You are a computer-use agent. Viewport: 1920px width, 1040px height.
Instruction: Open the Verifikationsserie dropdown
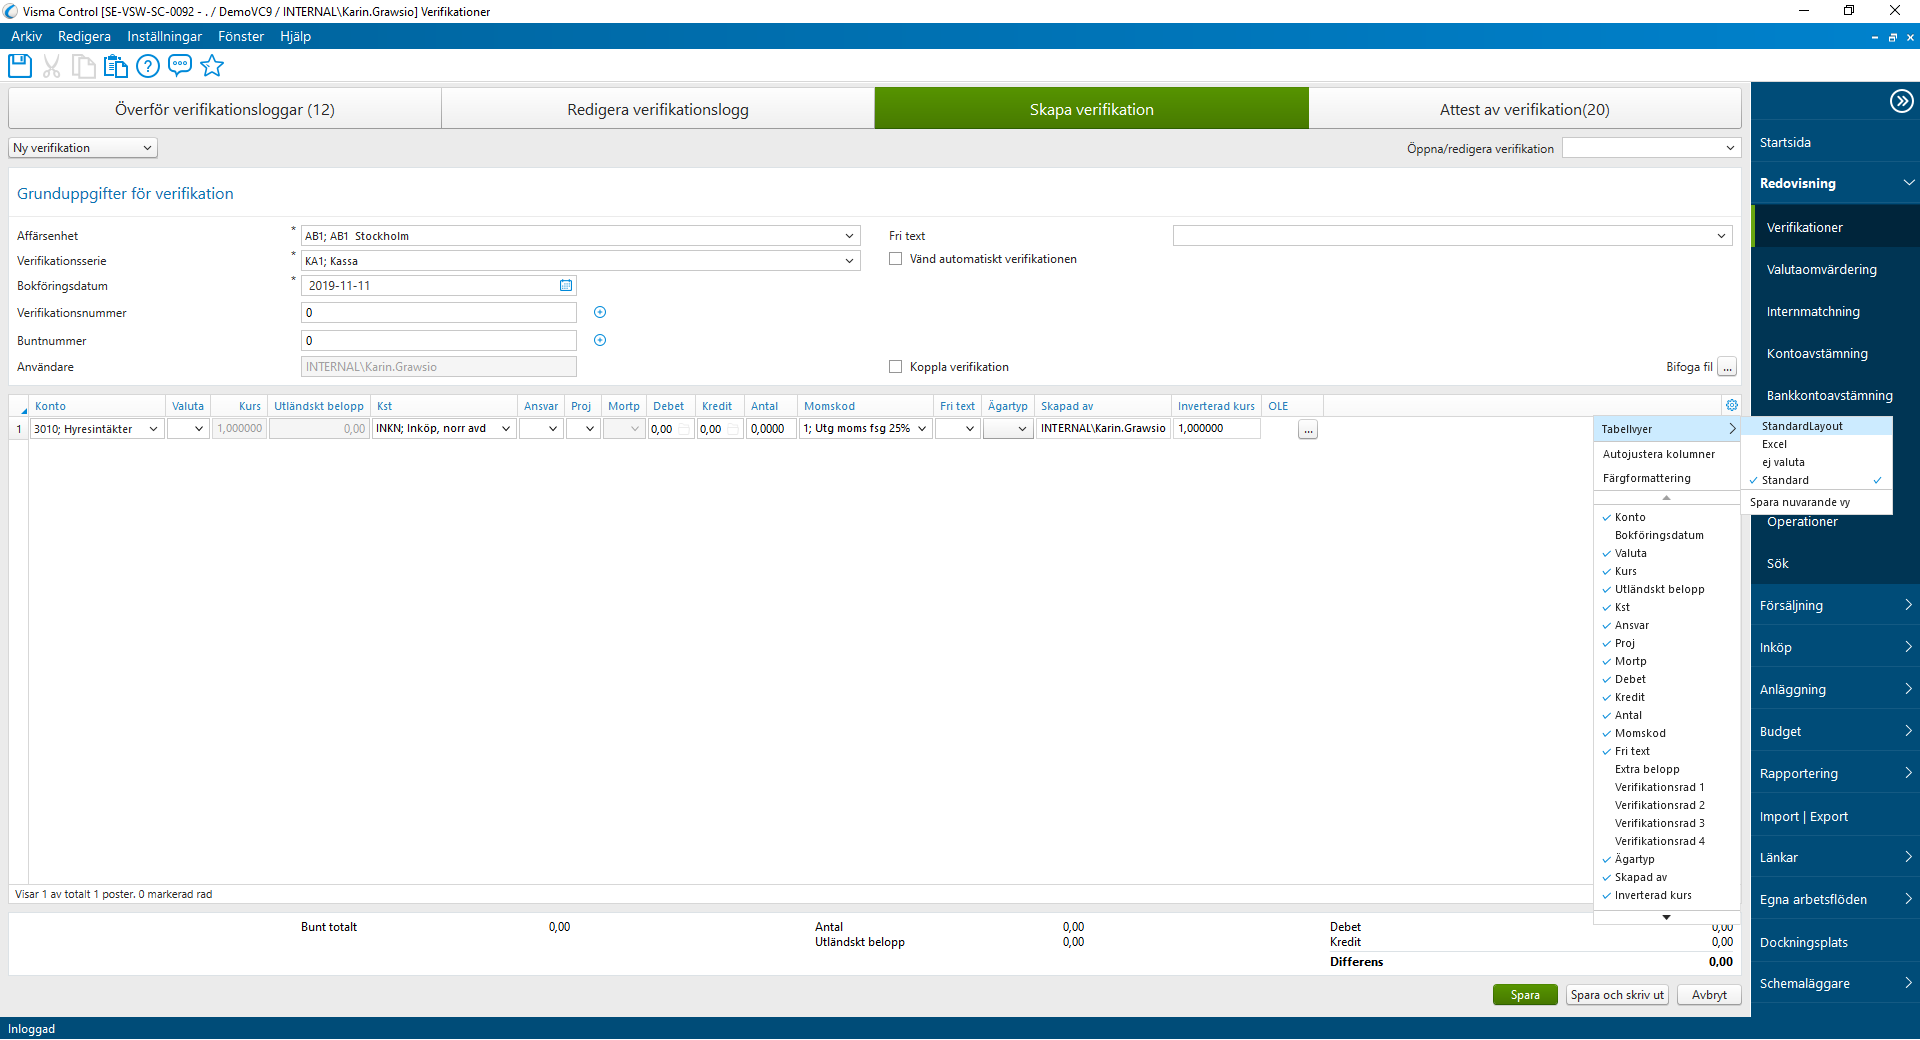[849, 260]
